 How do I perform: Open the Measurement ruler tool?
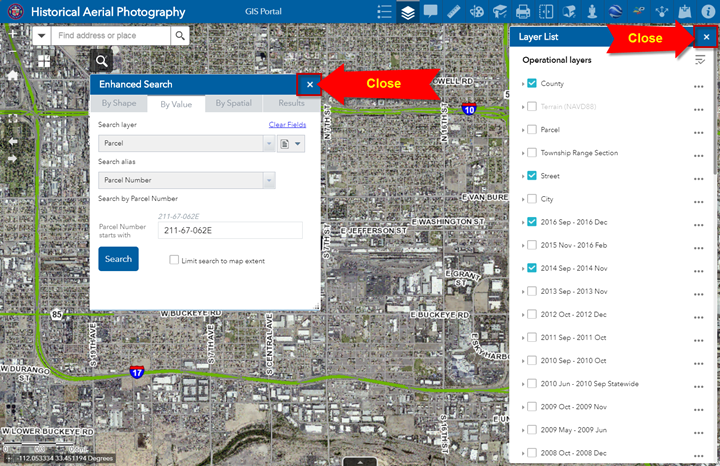tap(454, 12)
